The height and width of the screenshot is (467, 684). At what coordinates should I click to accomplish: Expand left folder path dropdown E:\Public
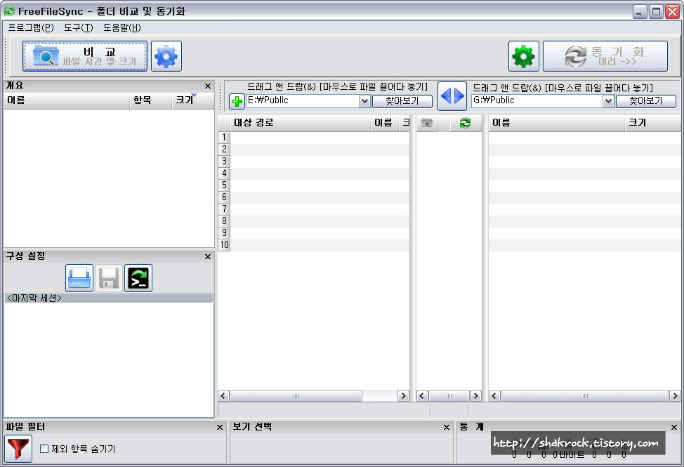tap(365, 101)
